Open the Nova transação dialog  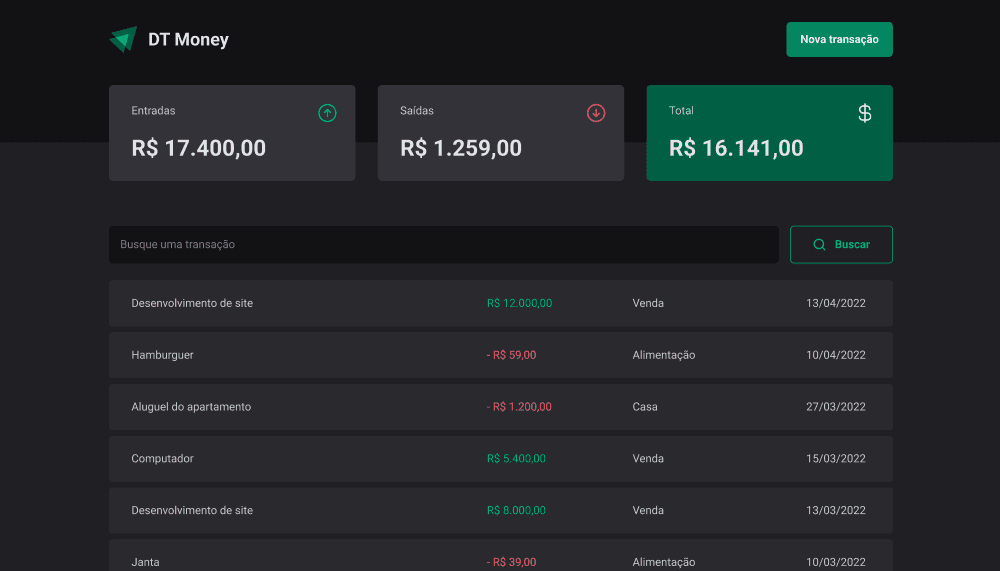(839, 40)
